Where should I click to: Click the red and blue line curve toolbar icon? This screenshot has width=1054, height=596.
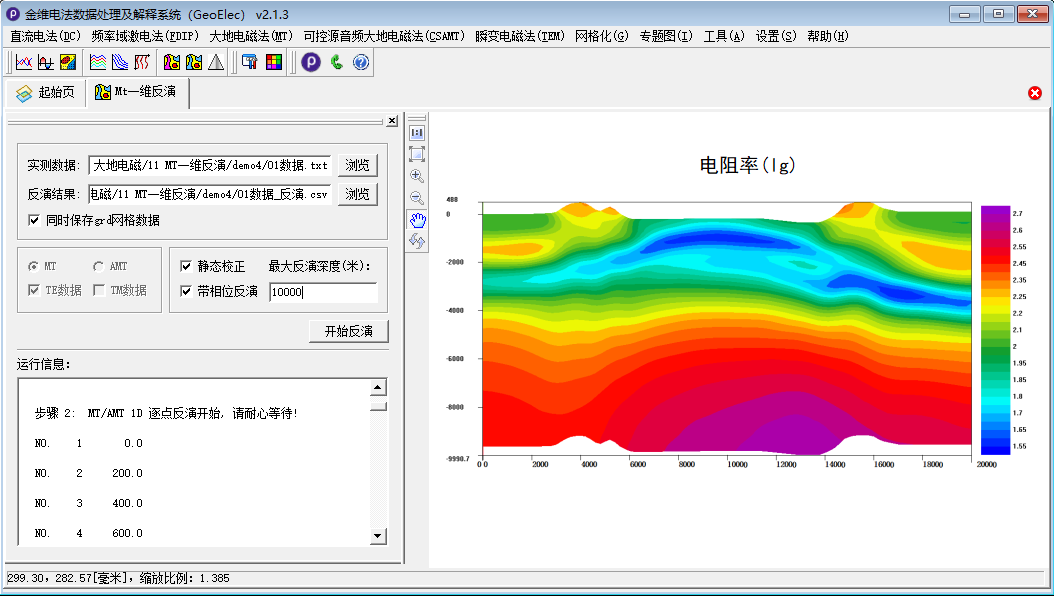click(24, 62)
